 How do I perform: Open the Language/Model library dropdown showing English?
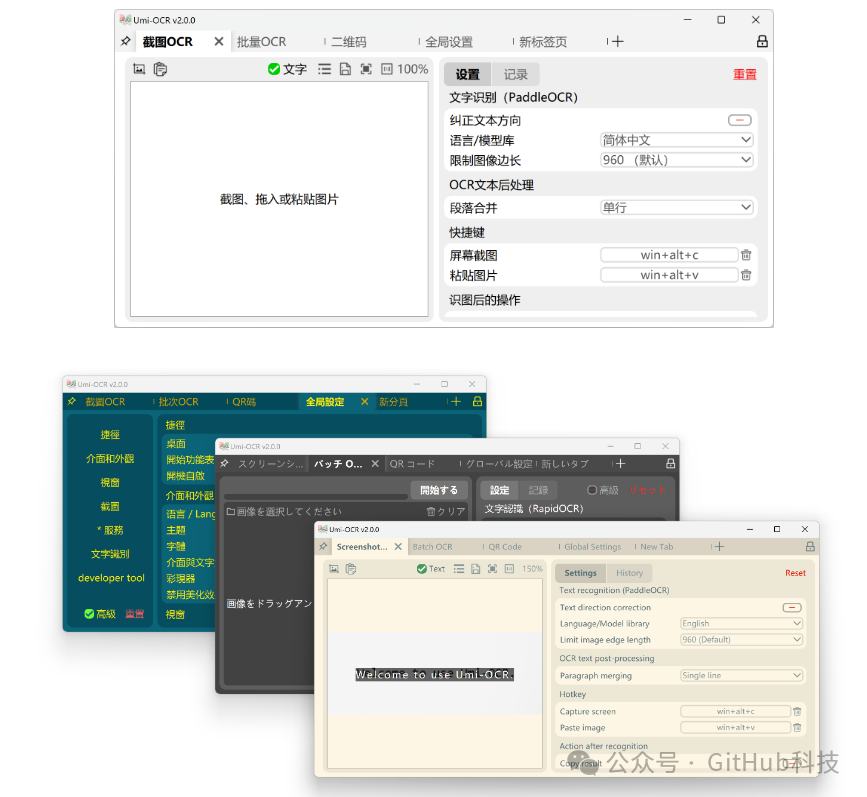(x=741, y=623)
